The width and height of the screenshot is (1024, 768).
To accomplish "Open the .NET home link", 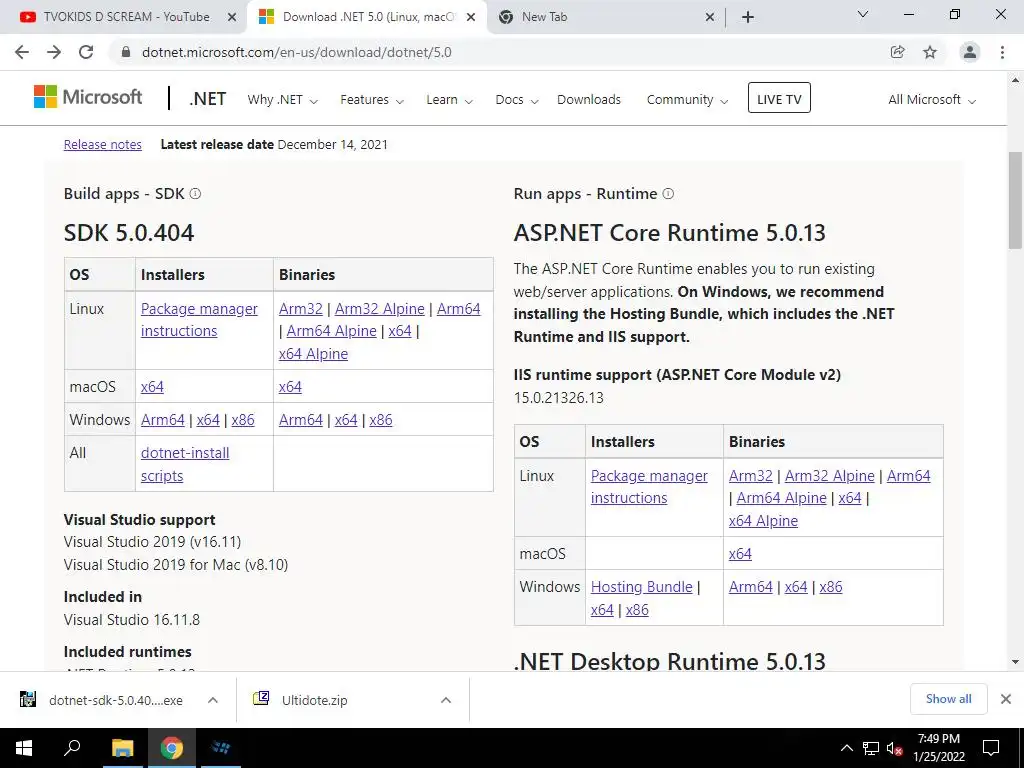I will (208, 99).
